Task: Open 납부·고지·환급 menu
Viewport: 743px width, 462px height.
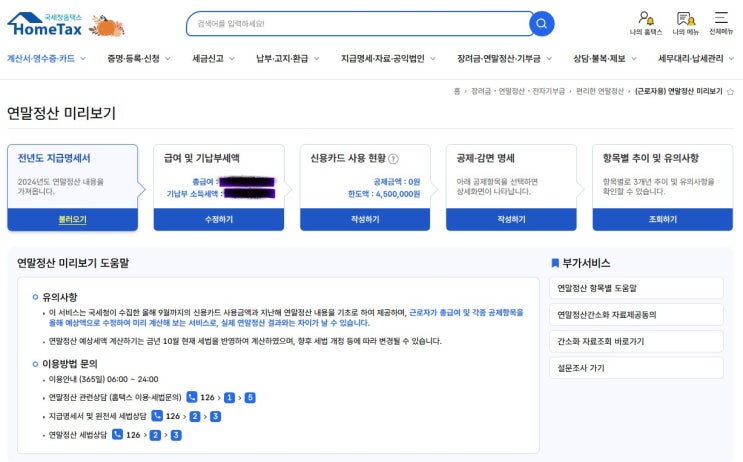Action: 282,59
